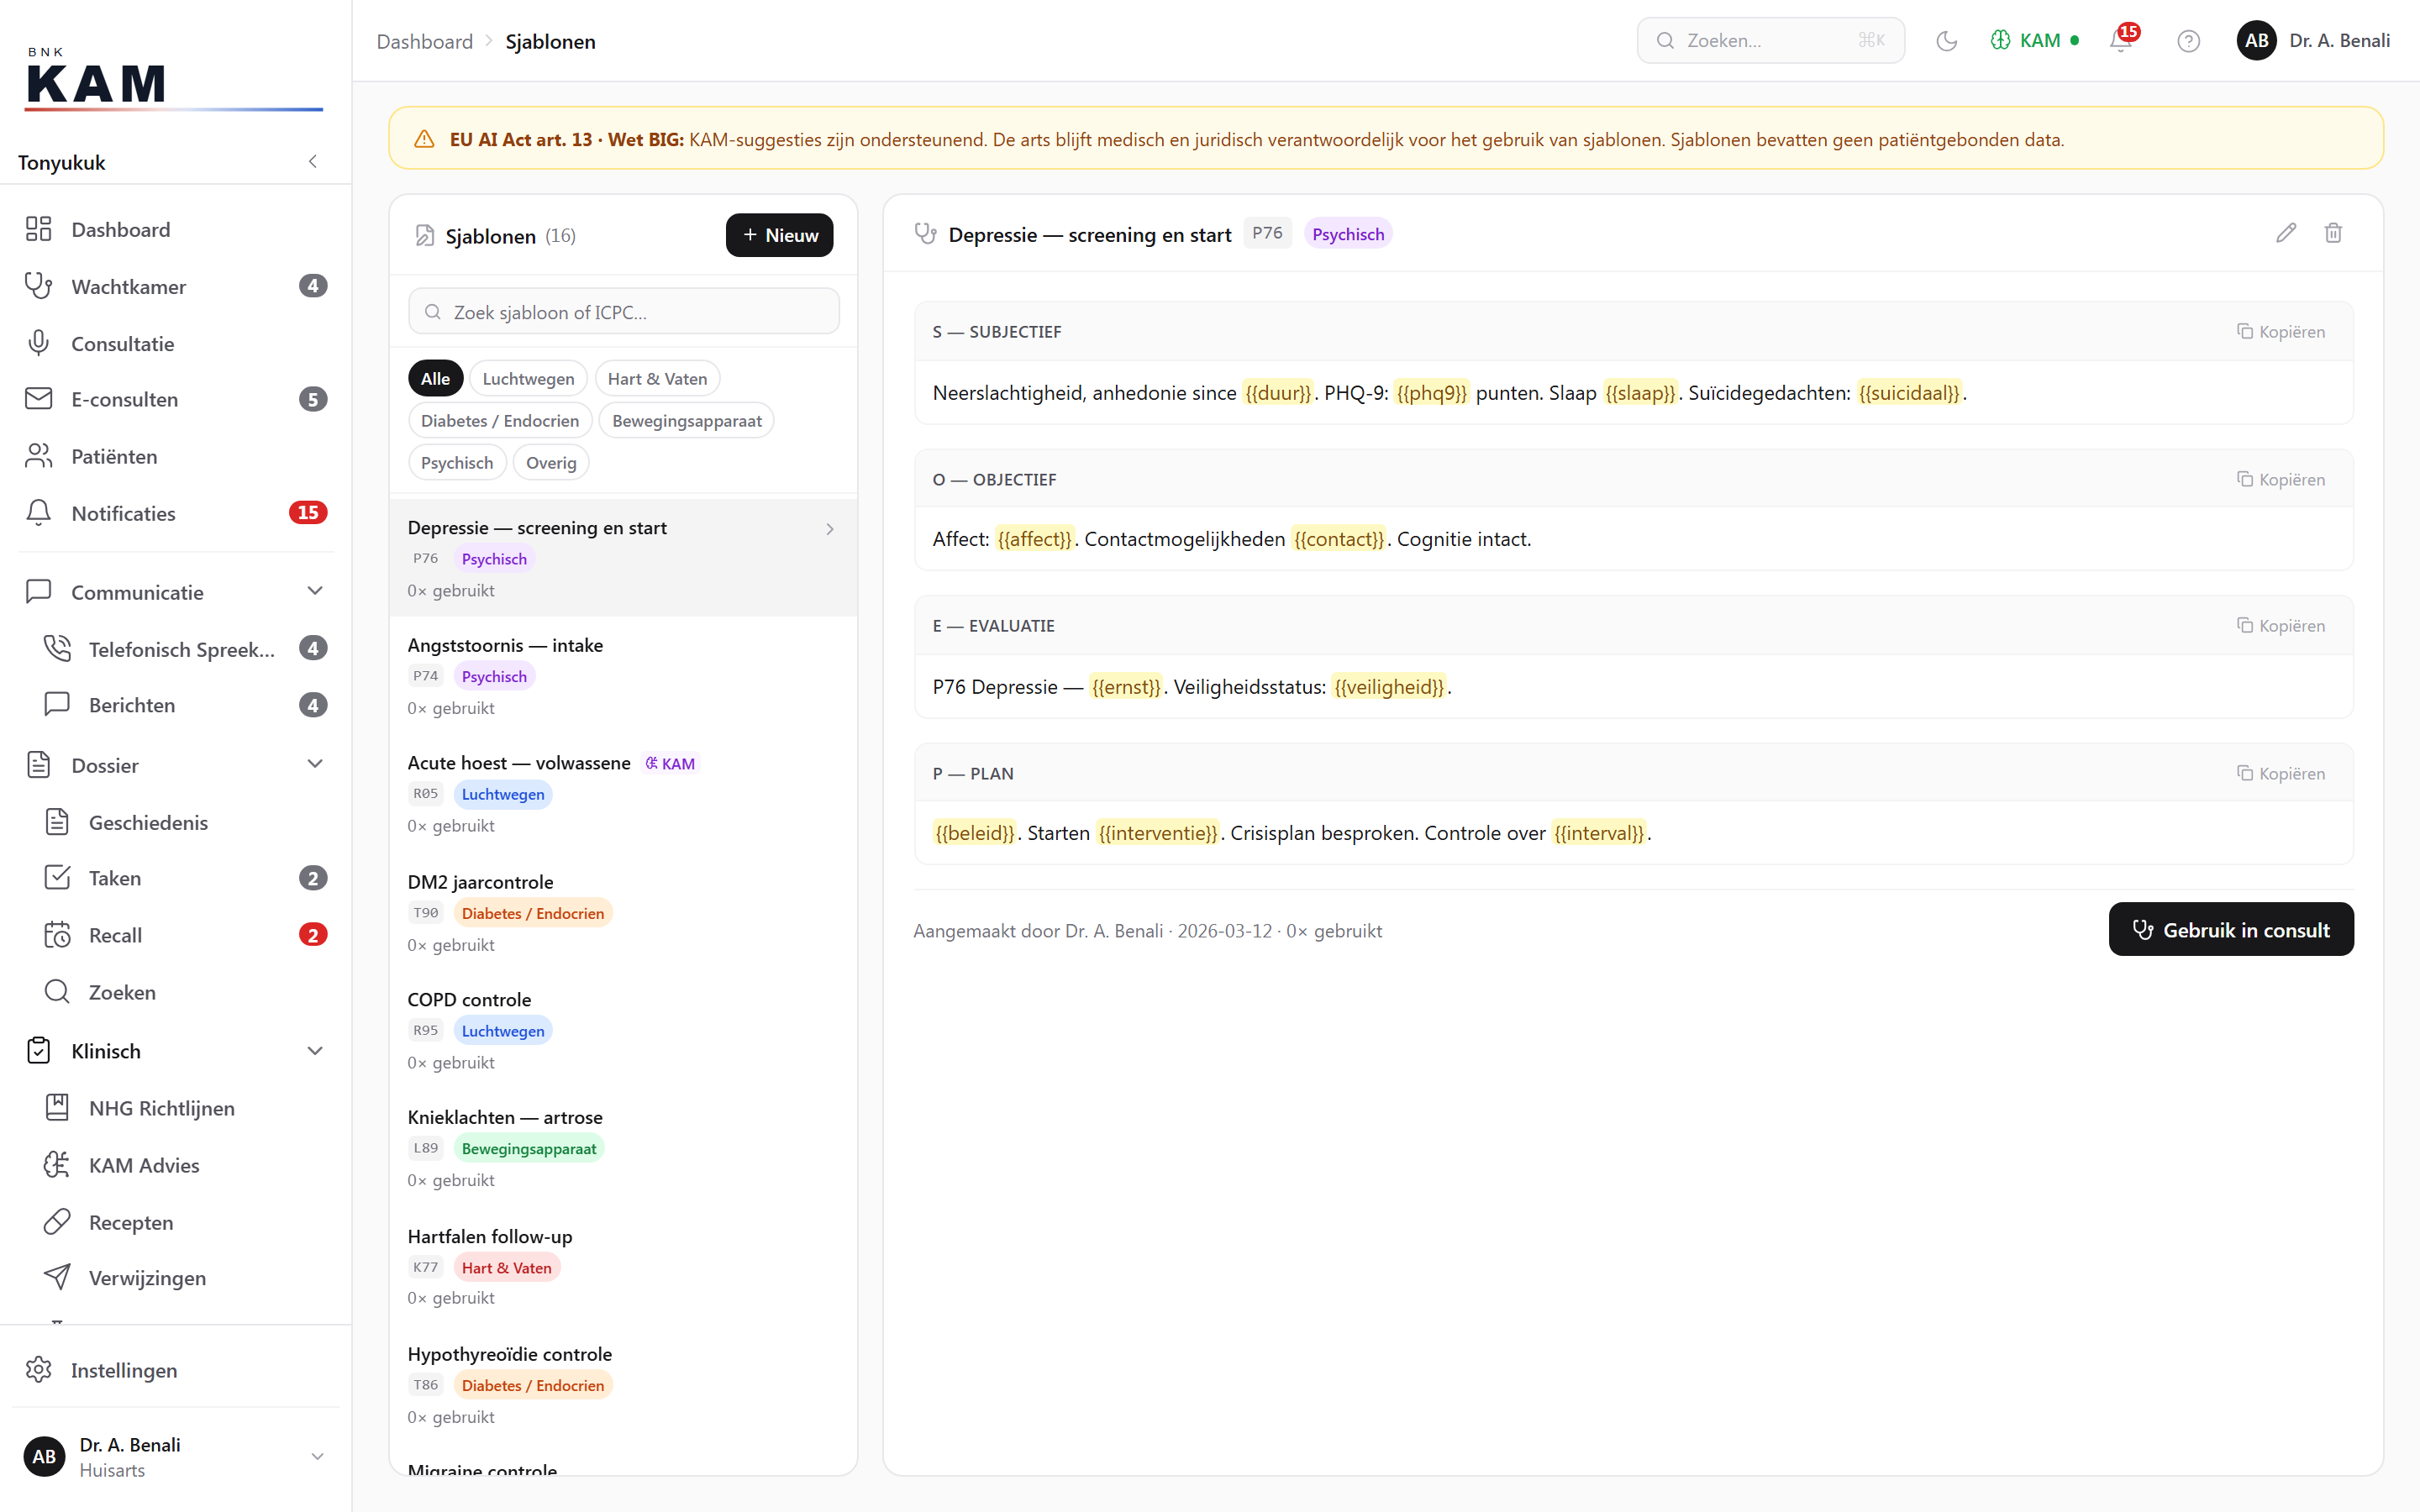The height and width of the screenshot is (1512, 2420).
Task: Open chevron on Depressie template row
Action: pyautogui.click(x=830, y=529)
